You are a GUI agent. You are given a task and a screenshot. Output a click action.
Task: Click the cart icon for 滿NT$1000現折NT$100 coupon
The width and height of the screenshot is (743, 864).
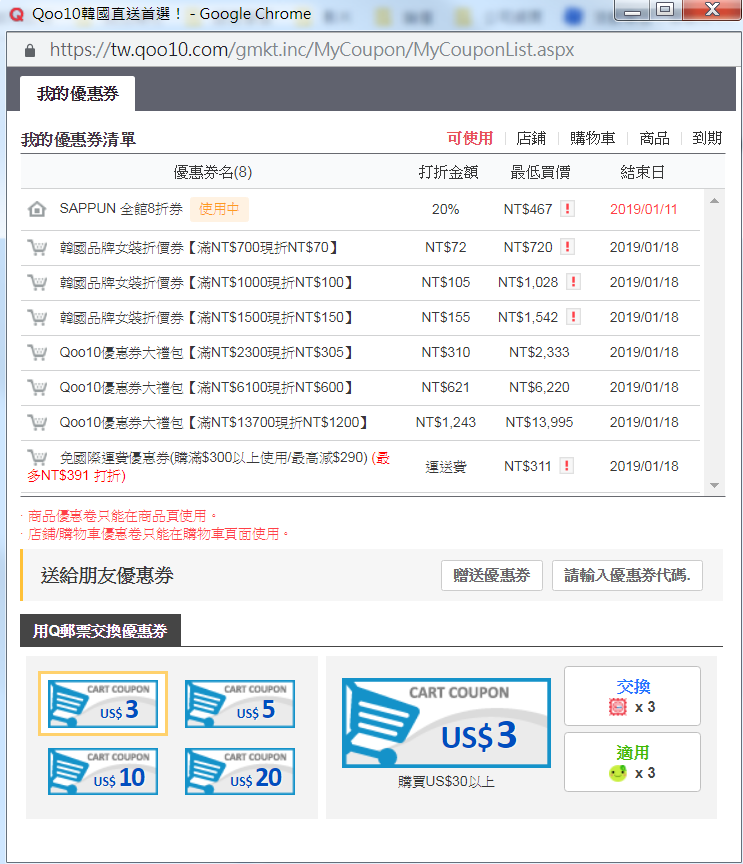(37, 283)
